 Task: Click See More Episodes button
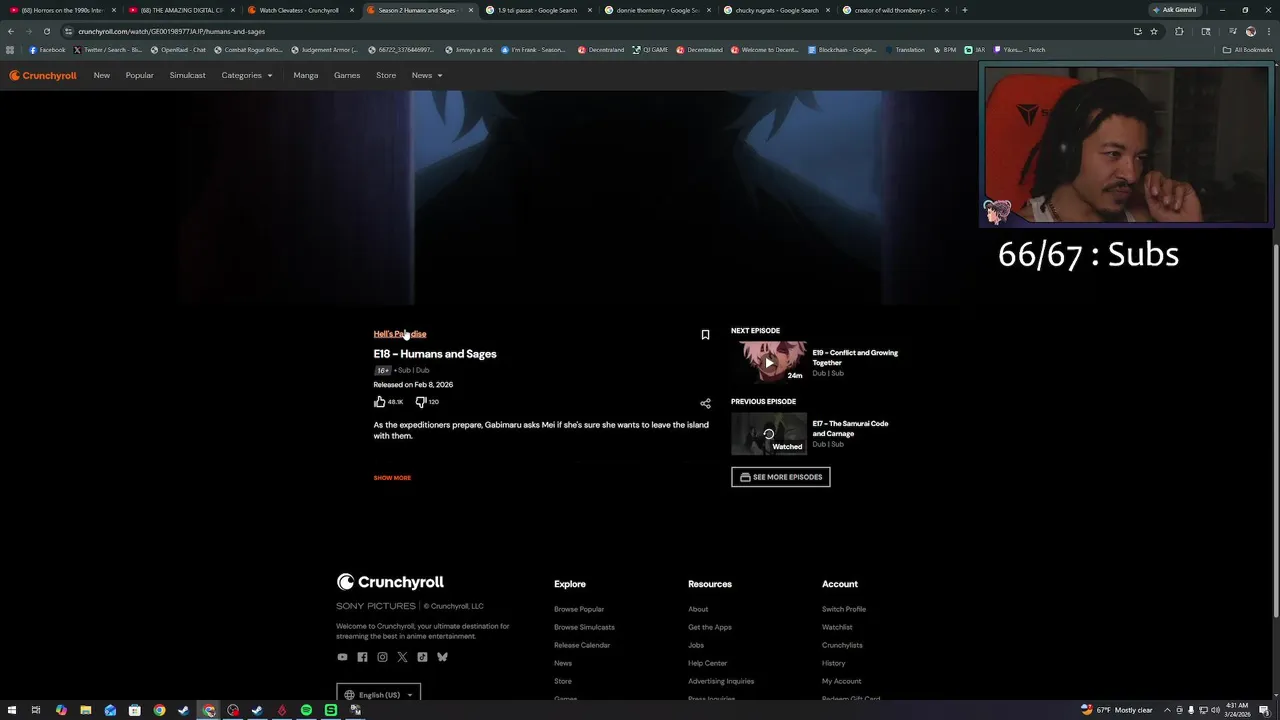[x=781, y=477]
